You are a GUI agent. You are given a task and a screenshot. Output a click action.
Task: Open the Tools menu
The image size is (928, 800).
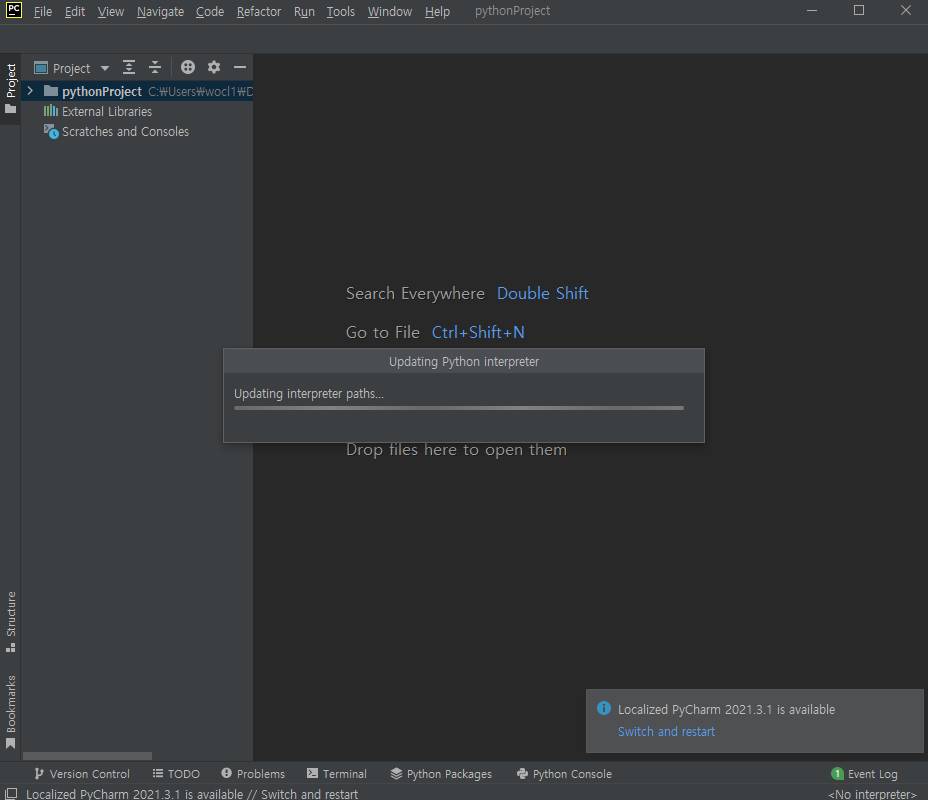point(341,11)
